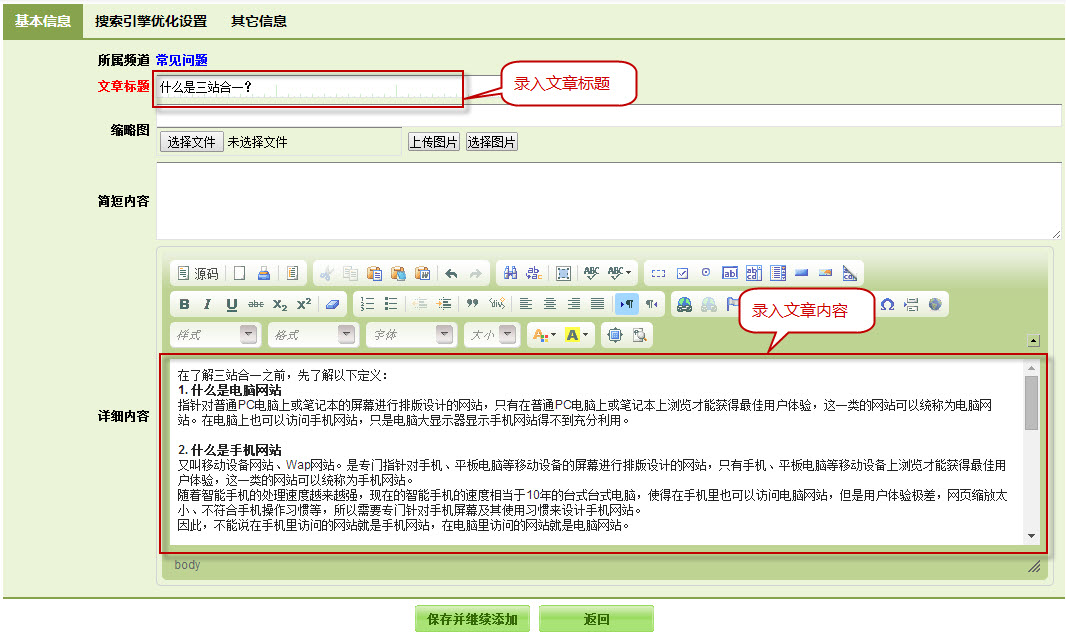1066x638 pixels.
Task: Apply block quote formatting
Action: (x=472, y=304)
